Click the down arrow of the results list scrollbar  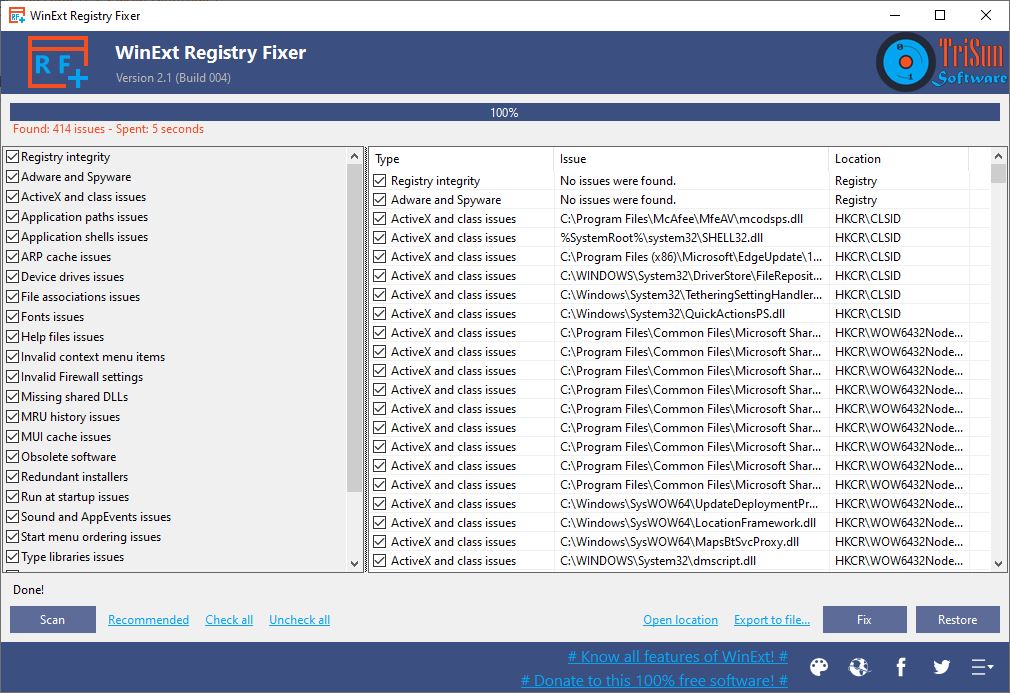point(998,563)
